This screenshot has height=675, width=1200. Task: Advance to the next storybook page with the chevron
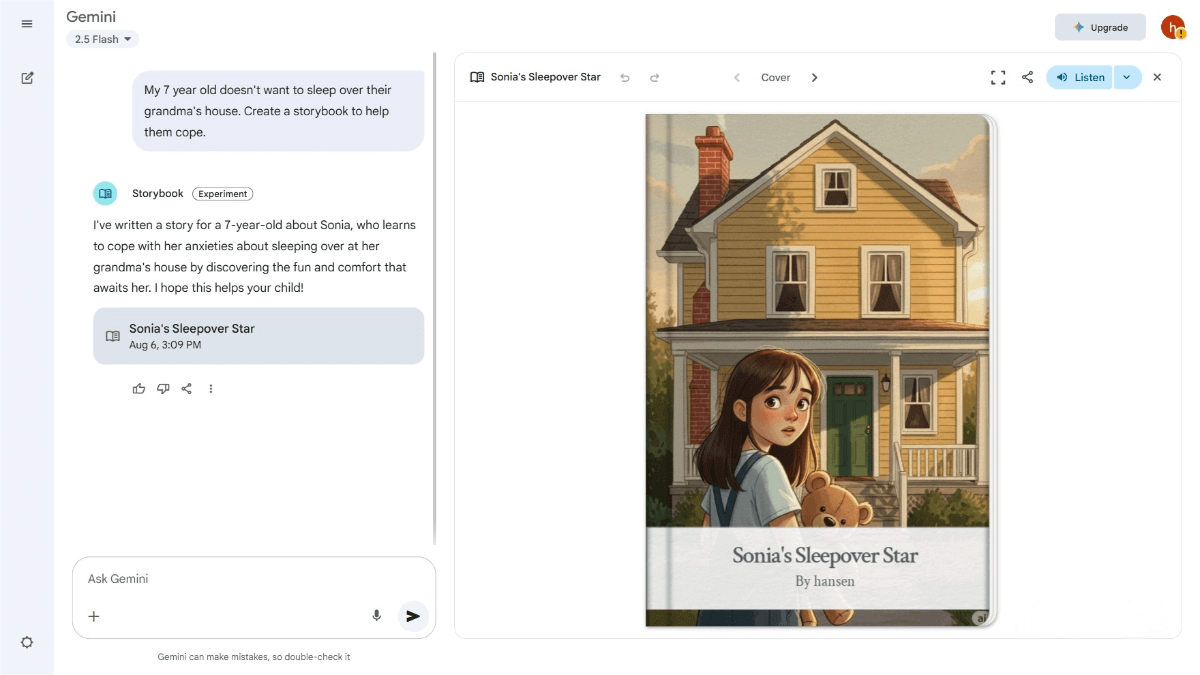pyautogui.click(x=814, y=76)
